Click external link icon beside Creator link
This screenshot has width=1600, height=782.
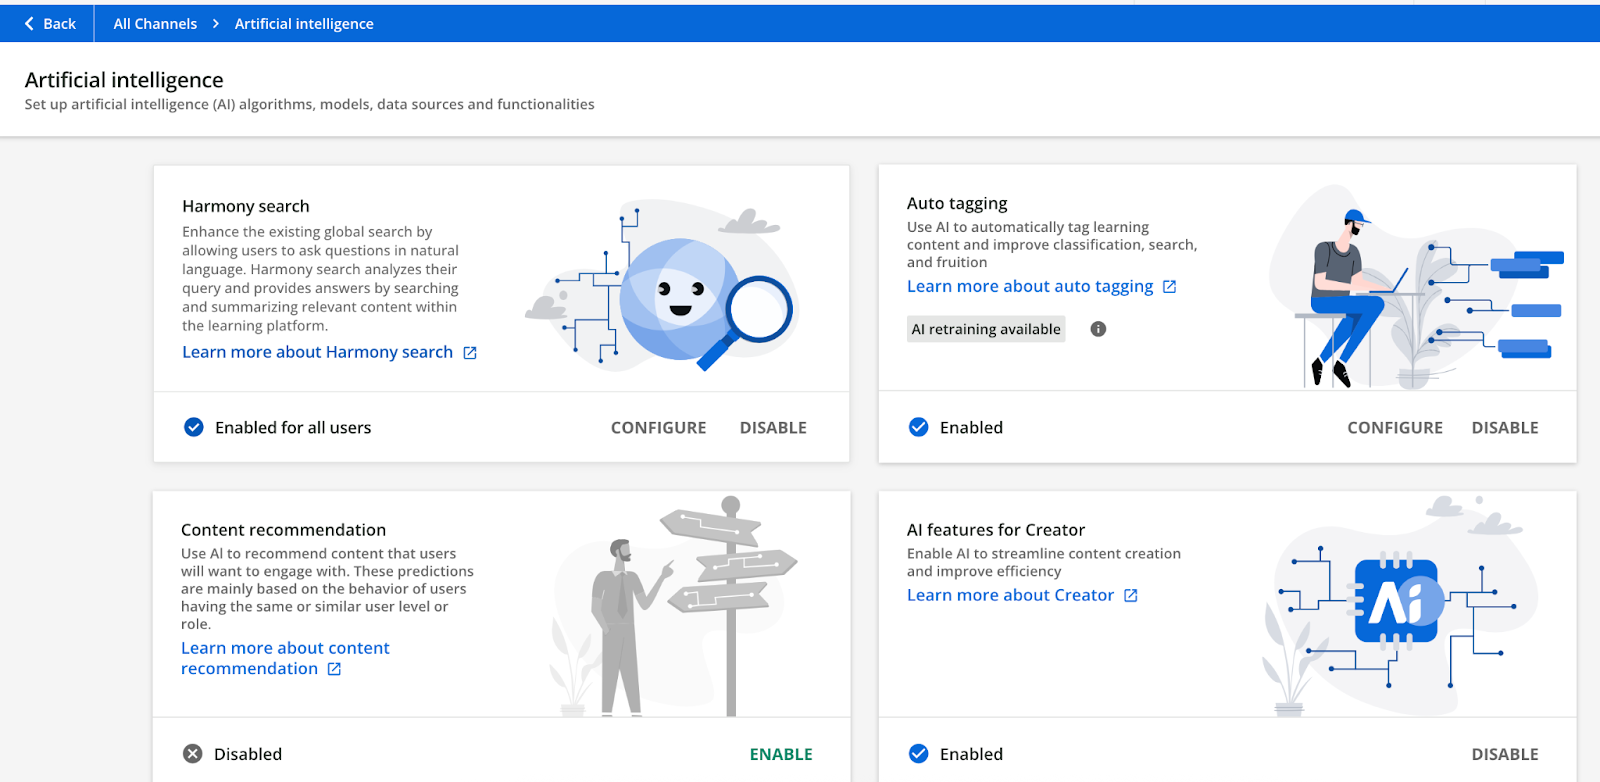(1131, 596)
